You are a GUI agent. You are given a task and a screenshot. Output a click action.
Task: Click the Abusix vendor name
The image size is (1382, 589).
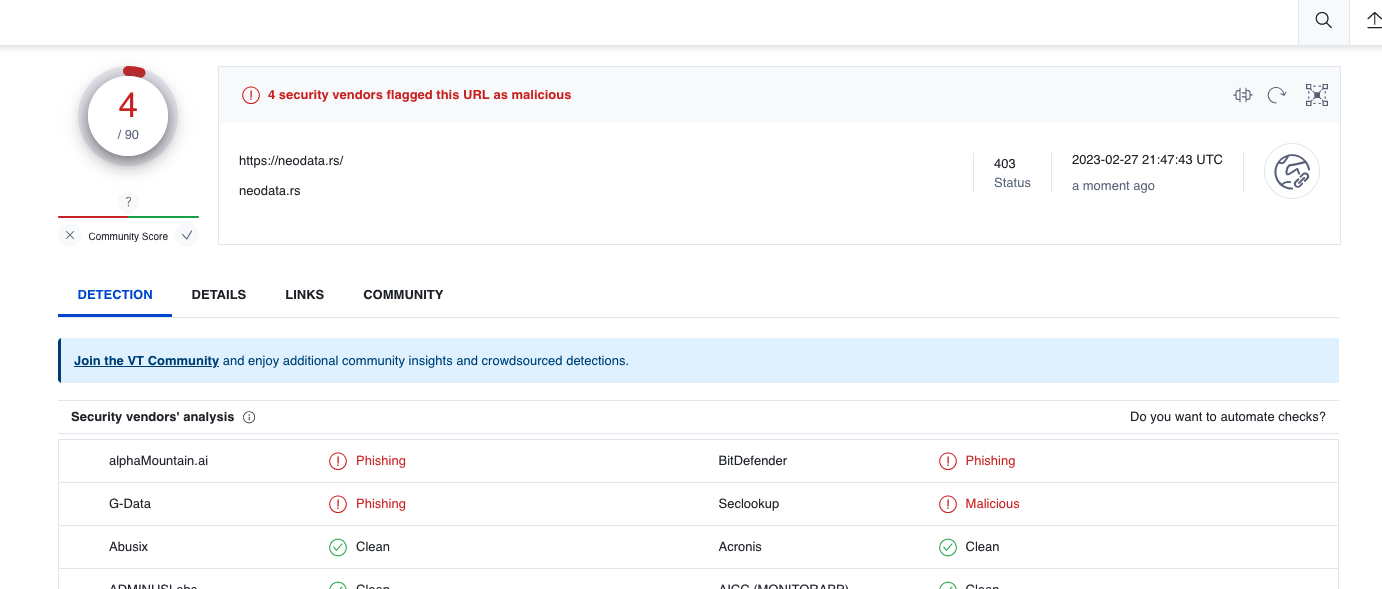click(x=129, y=547)
